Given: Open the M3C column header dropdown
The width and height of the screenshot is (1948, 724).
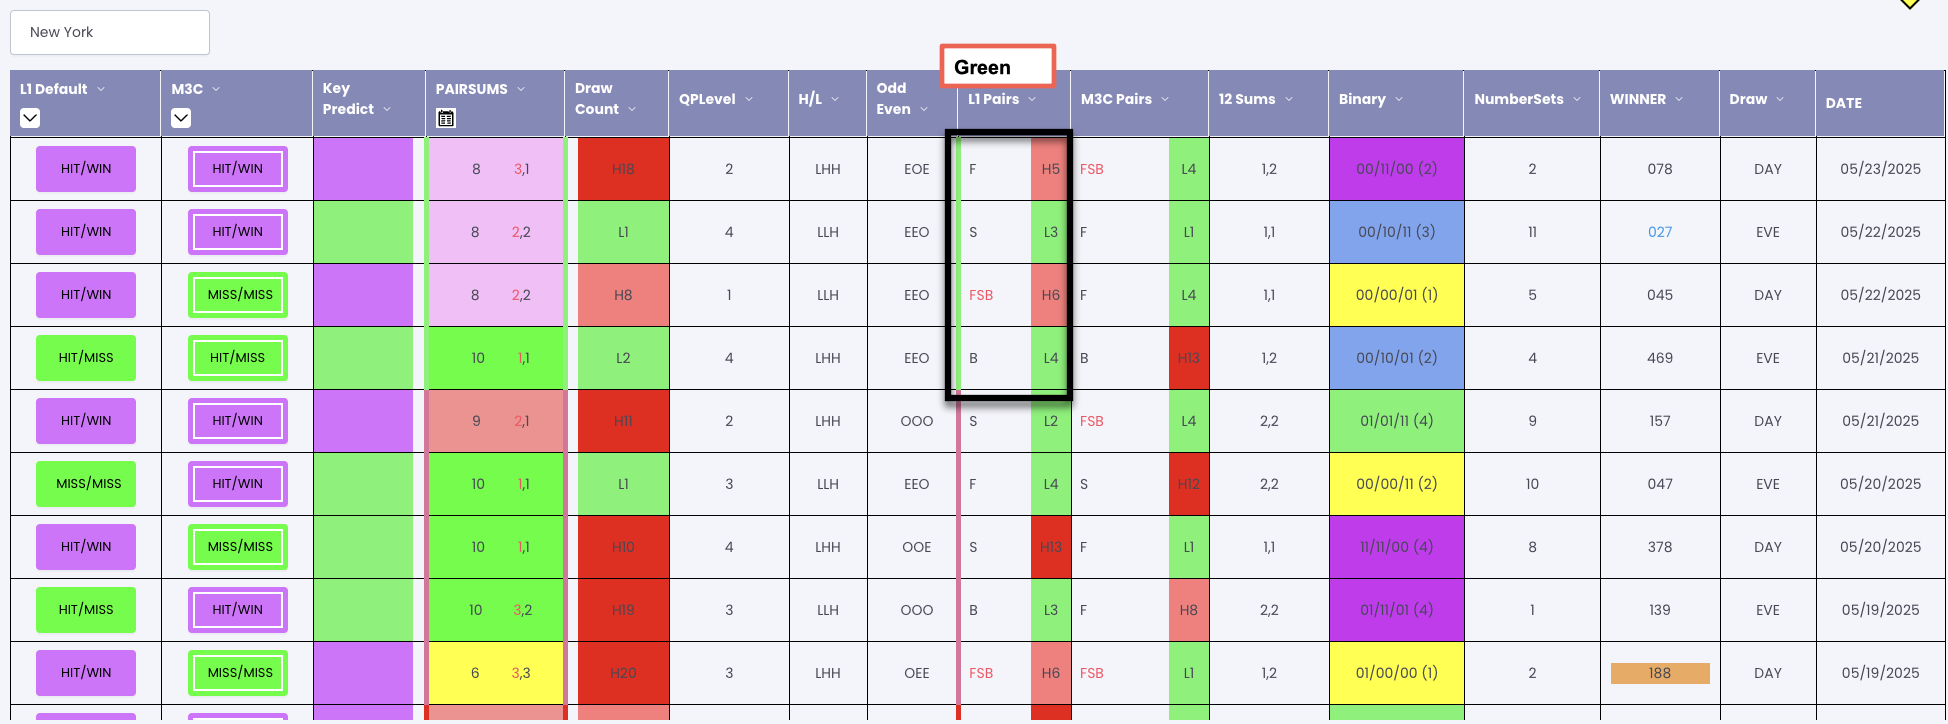Looking at the screenshot, I should pyautogui.click(x=216, y=89).
